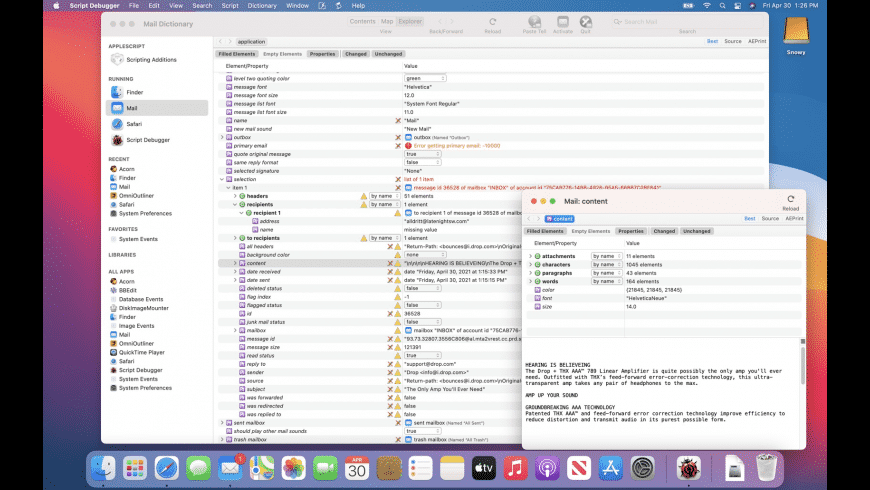The height and width of the screenshot is (490, 870).
Task: Click the message size value 121391
Action: click(412, 347)
